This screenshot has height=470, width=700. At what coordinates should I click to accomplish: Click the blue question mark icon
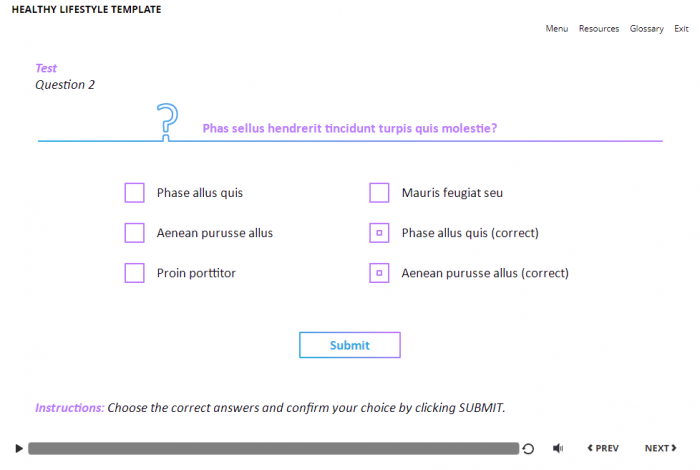pyautogui.click(x=168, y=120)
